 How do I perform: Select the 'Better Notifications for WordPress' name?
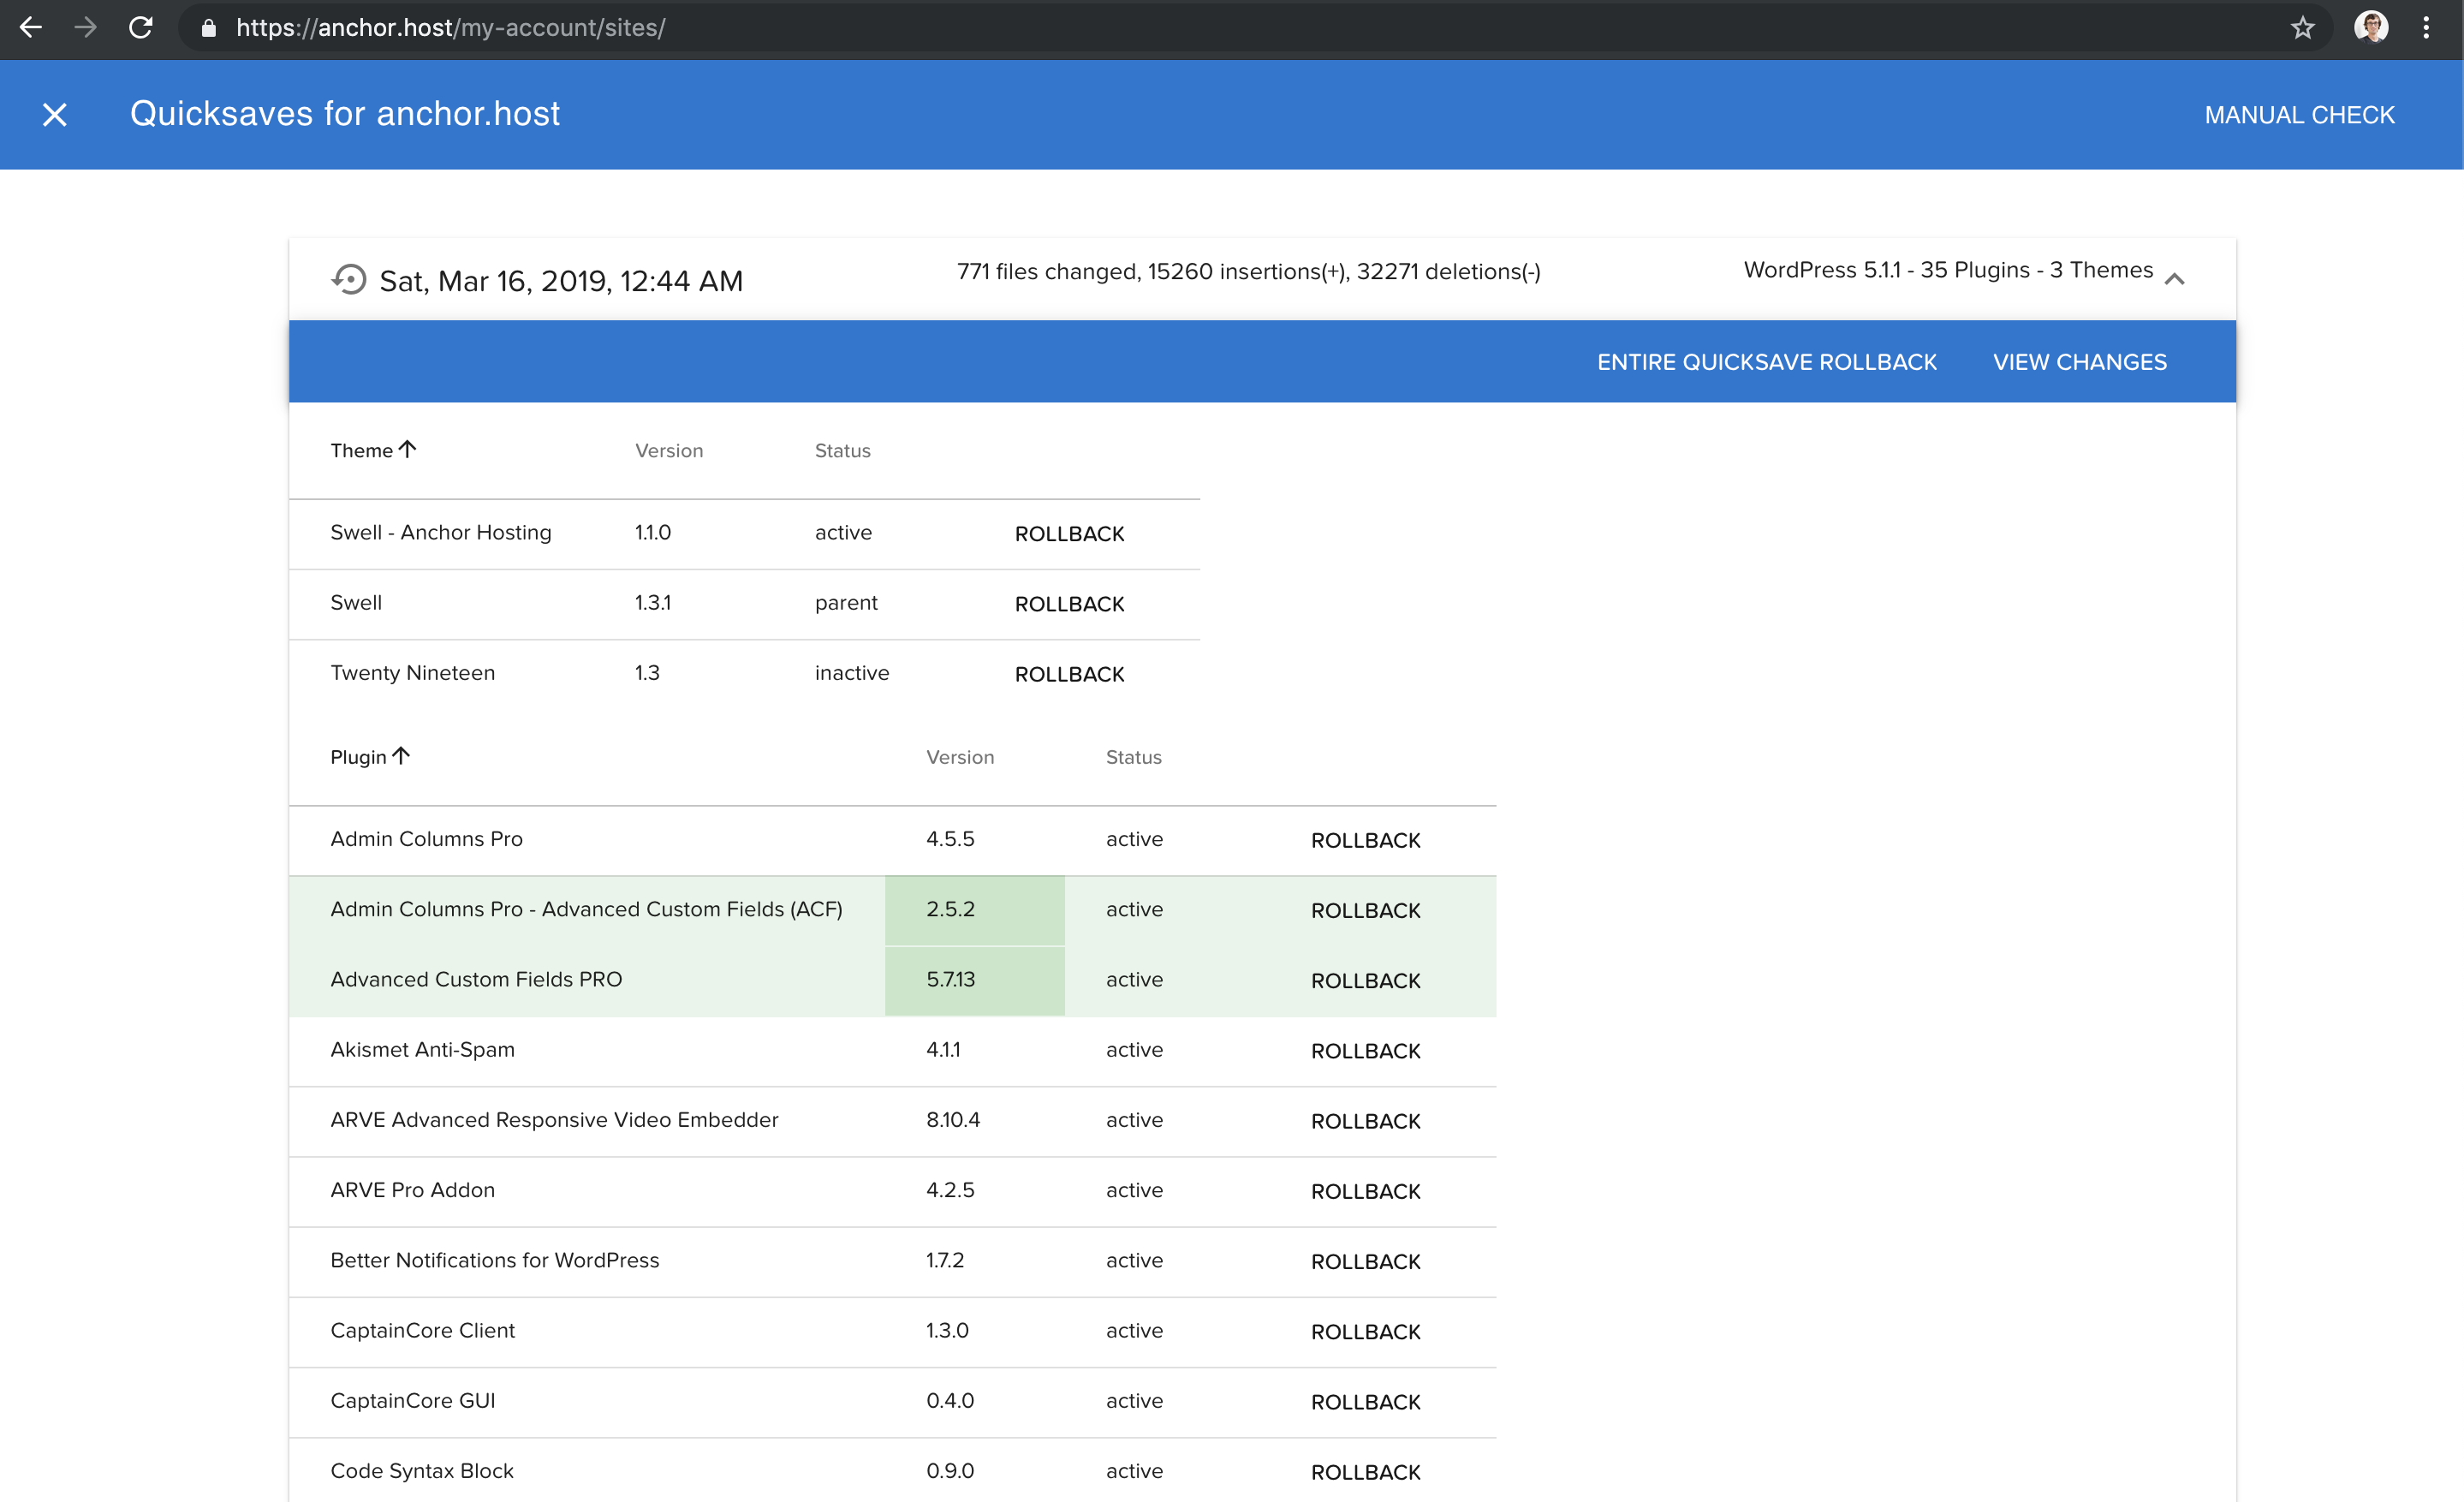point(494,1260)
